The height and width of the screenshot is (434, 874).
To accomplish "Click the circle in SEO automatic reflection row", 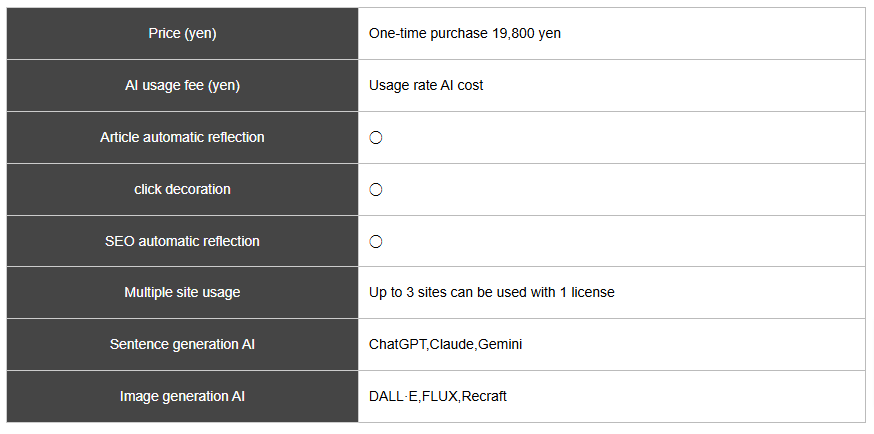I will [376, 241].
